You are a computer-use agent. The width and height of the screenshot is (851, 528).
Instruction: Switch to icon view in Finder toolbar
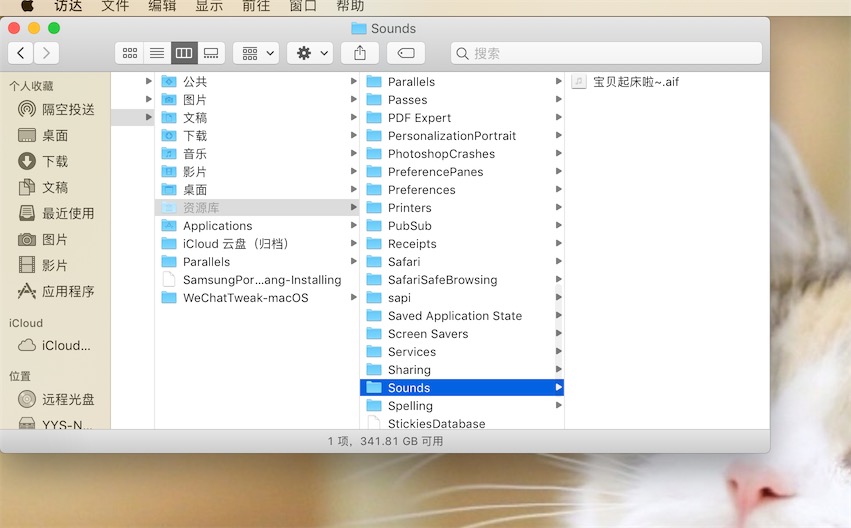(x=130, y=53)
